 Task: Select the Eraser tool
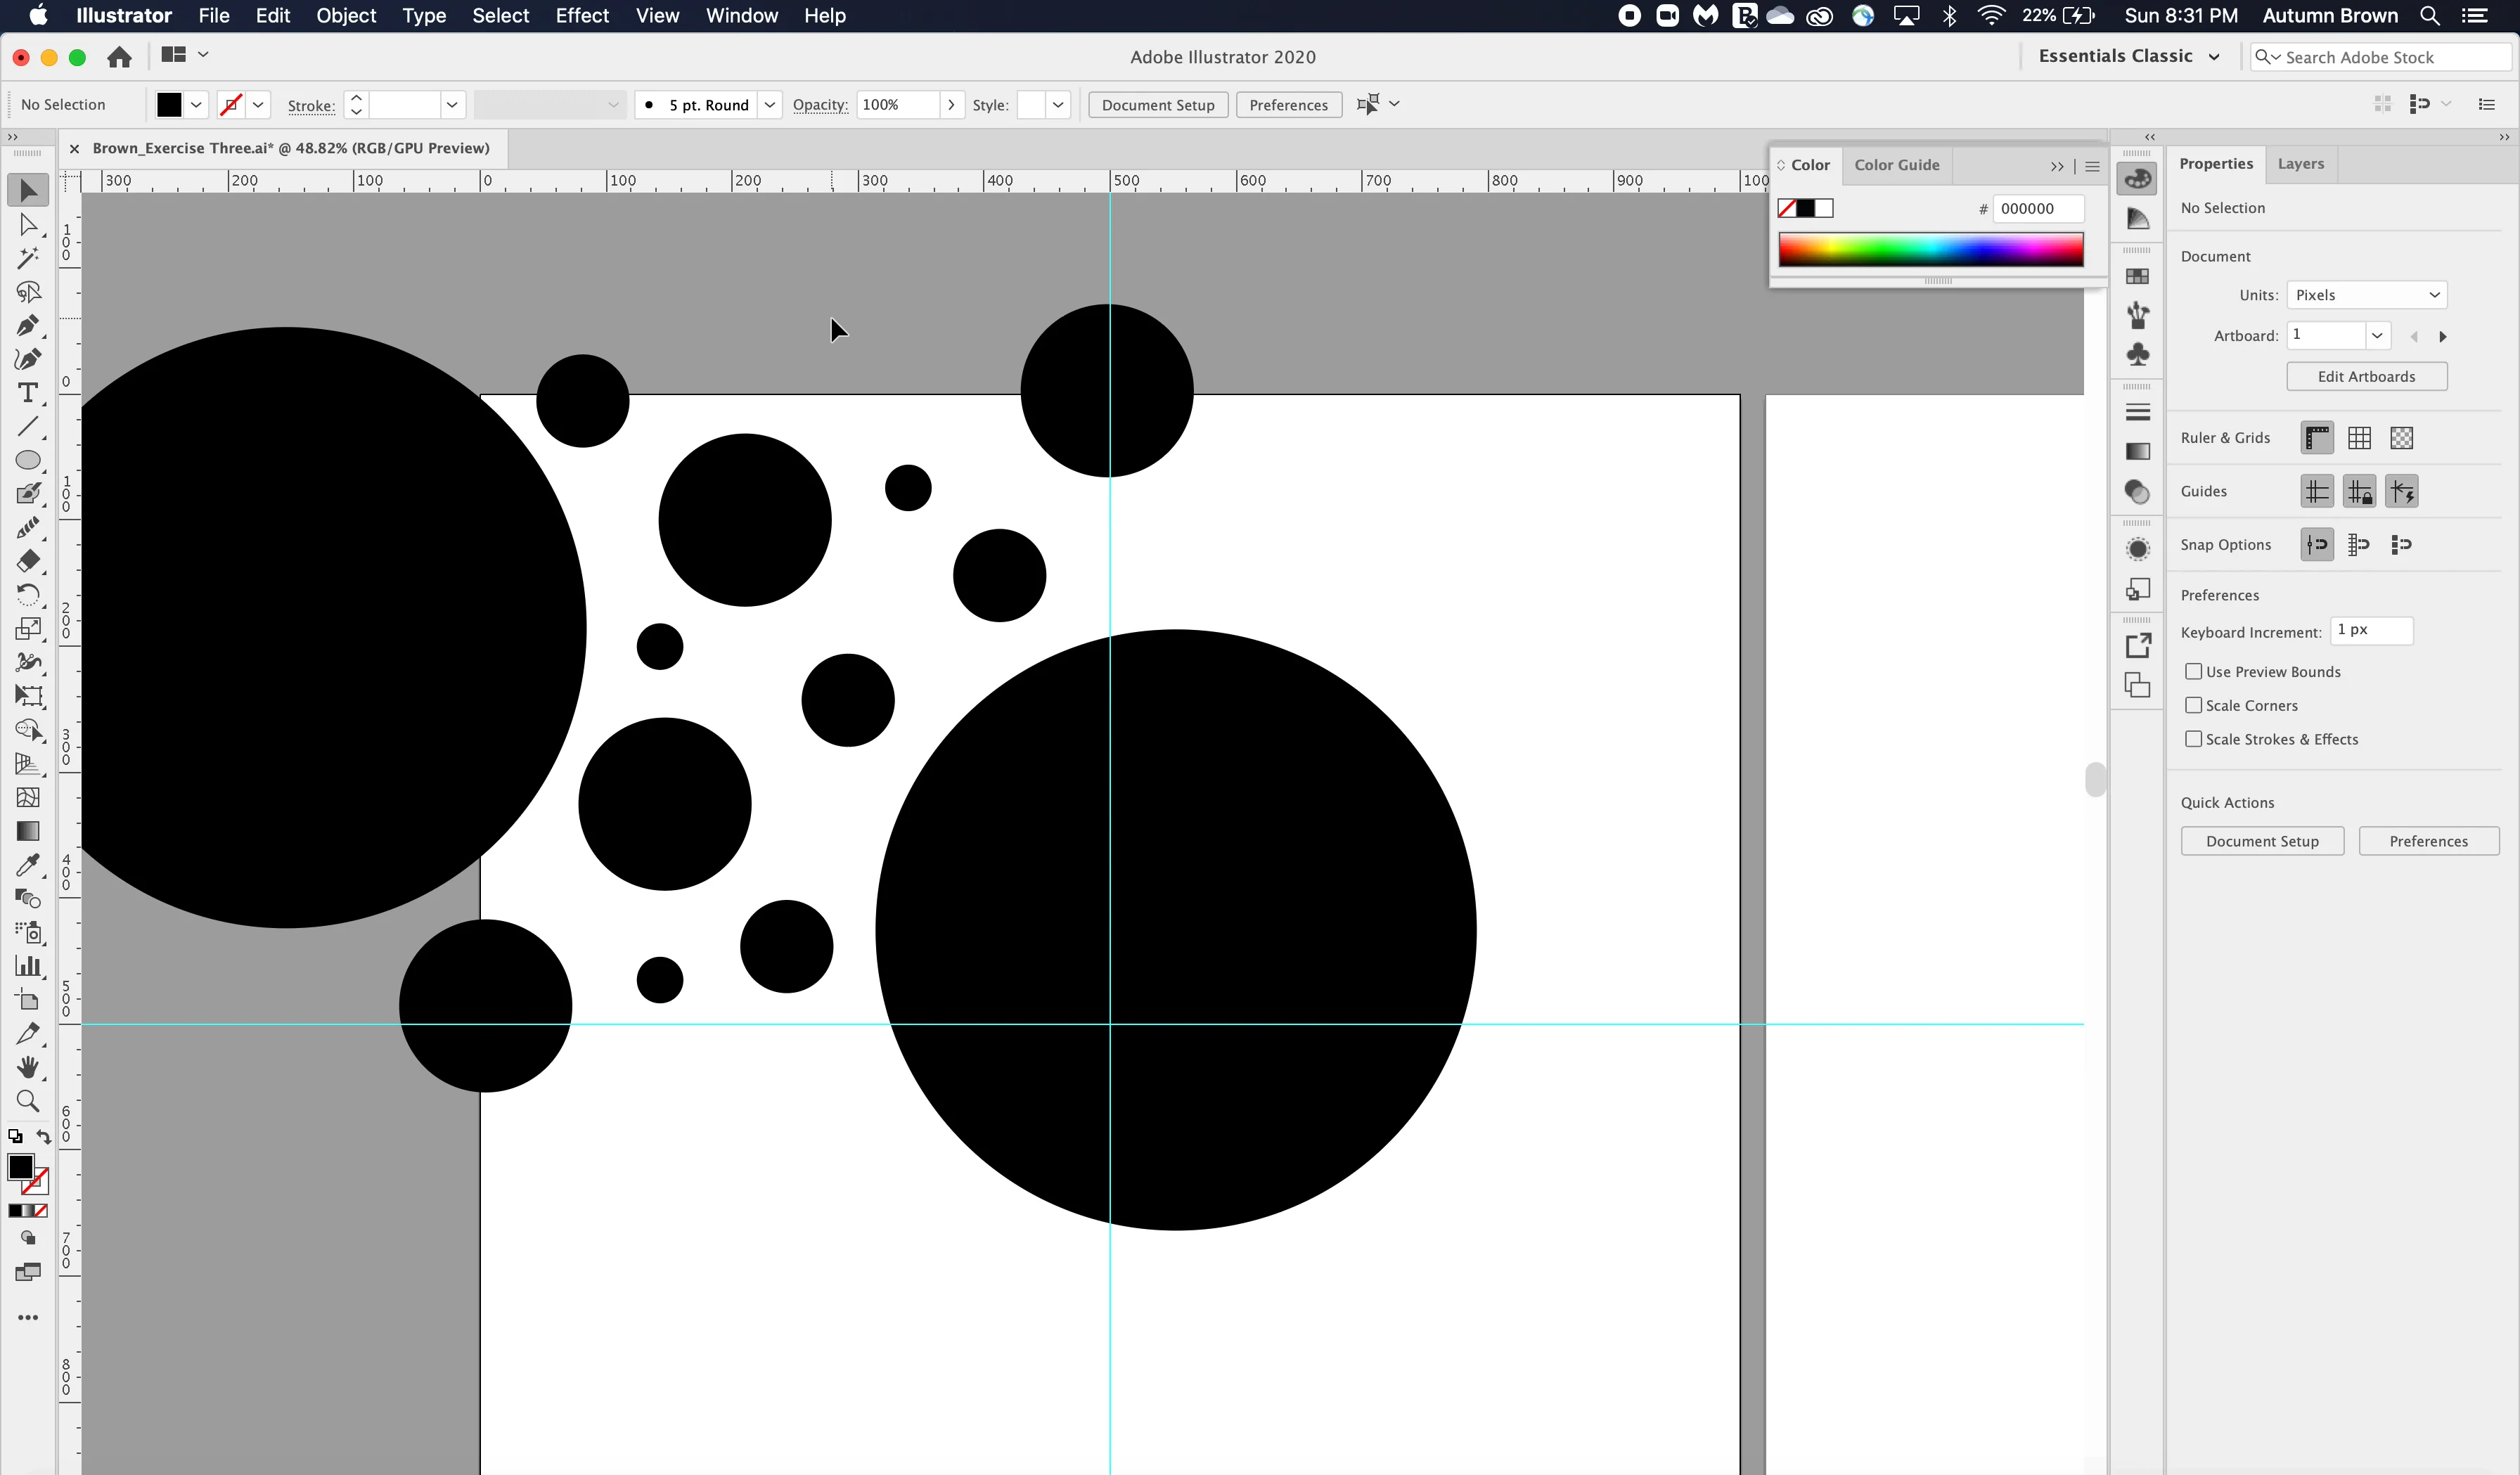(x=28, y=560)
